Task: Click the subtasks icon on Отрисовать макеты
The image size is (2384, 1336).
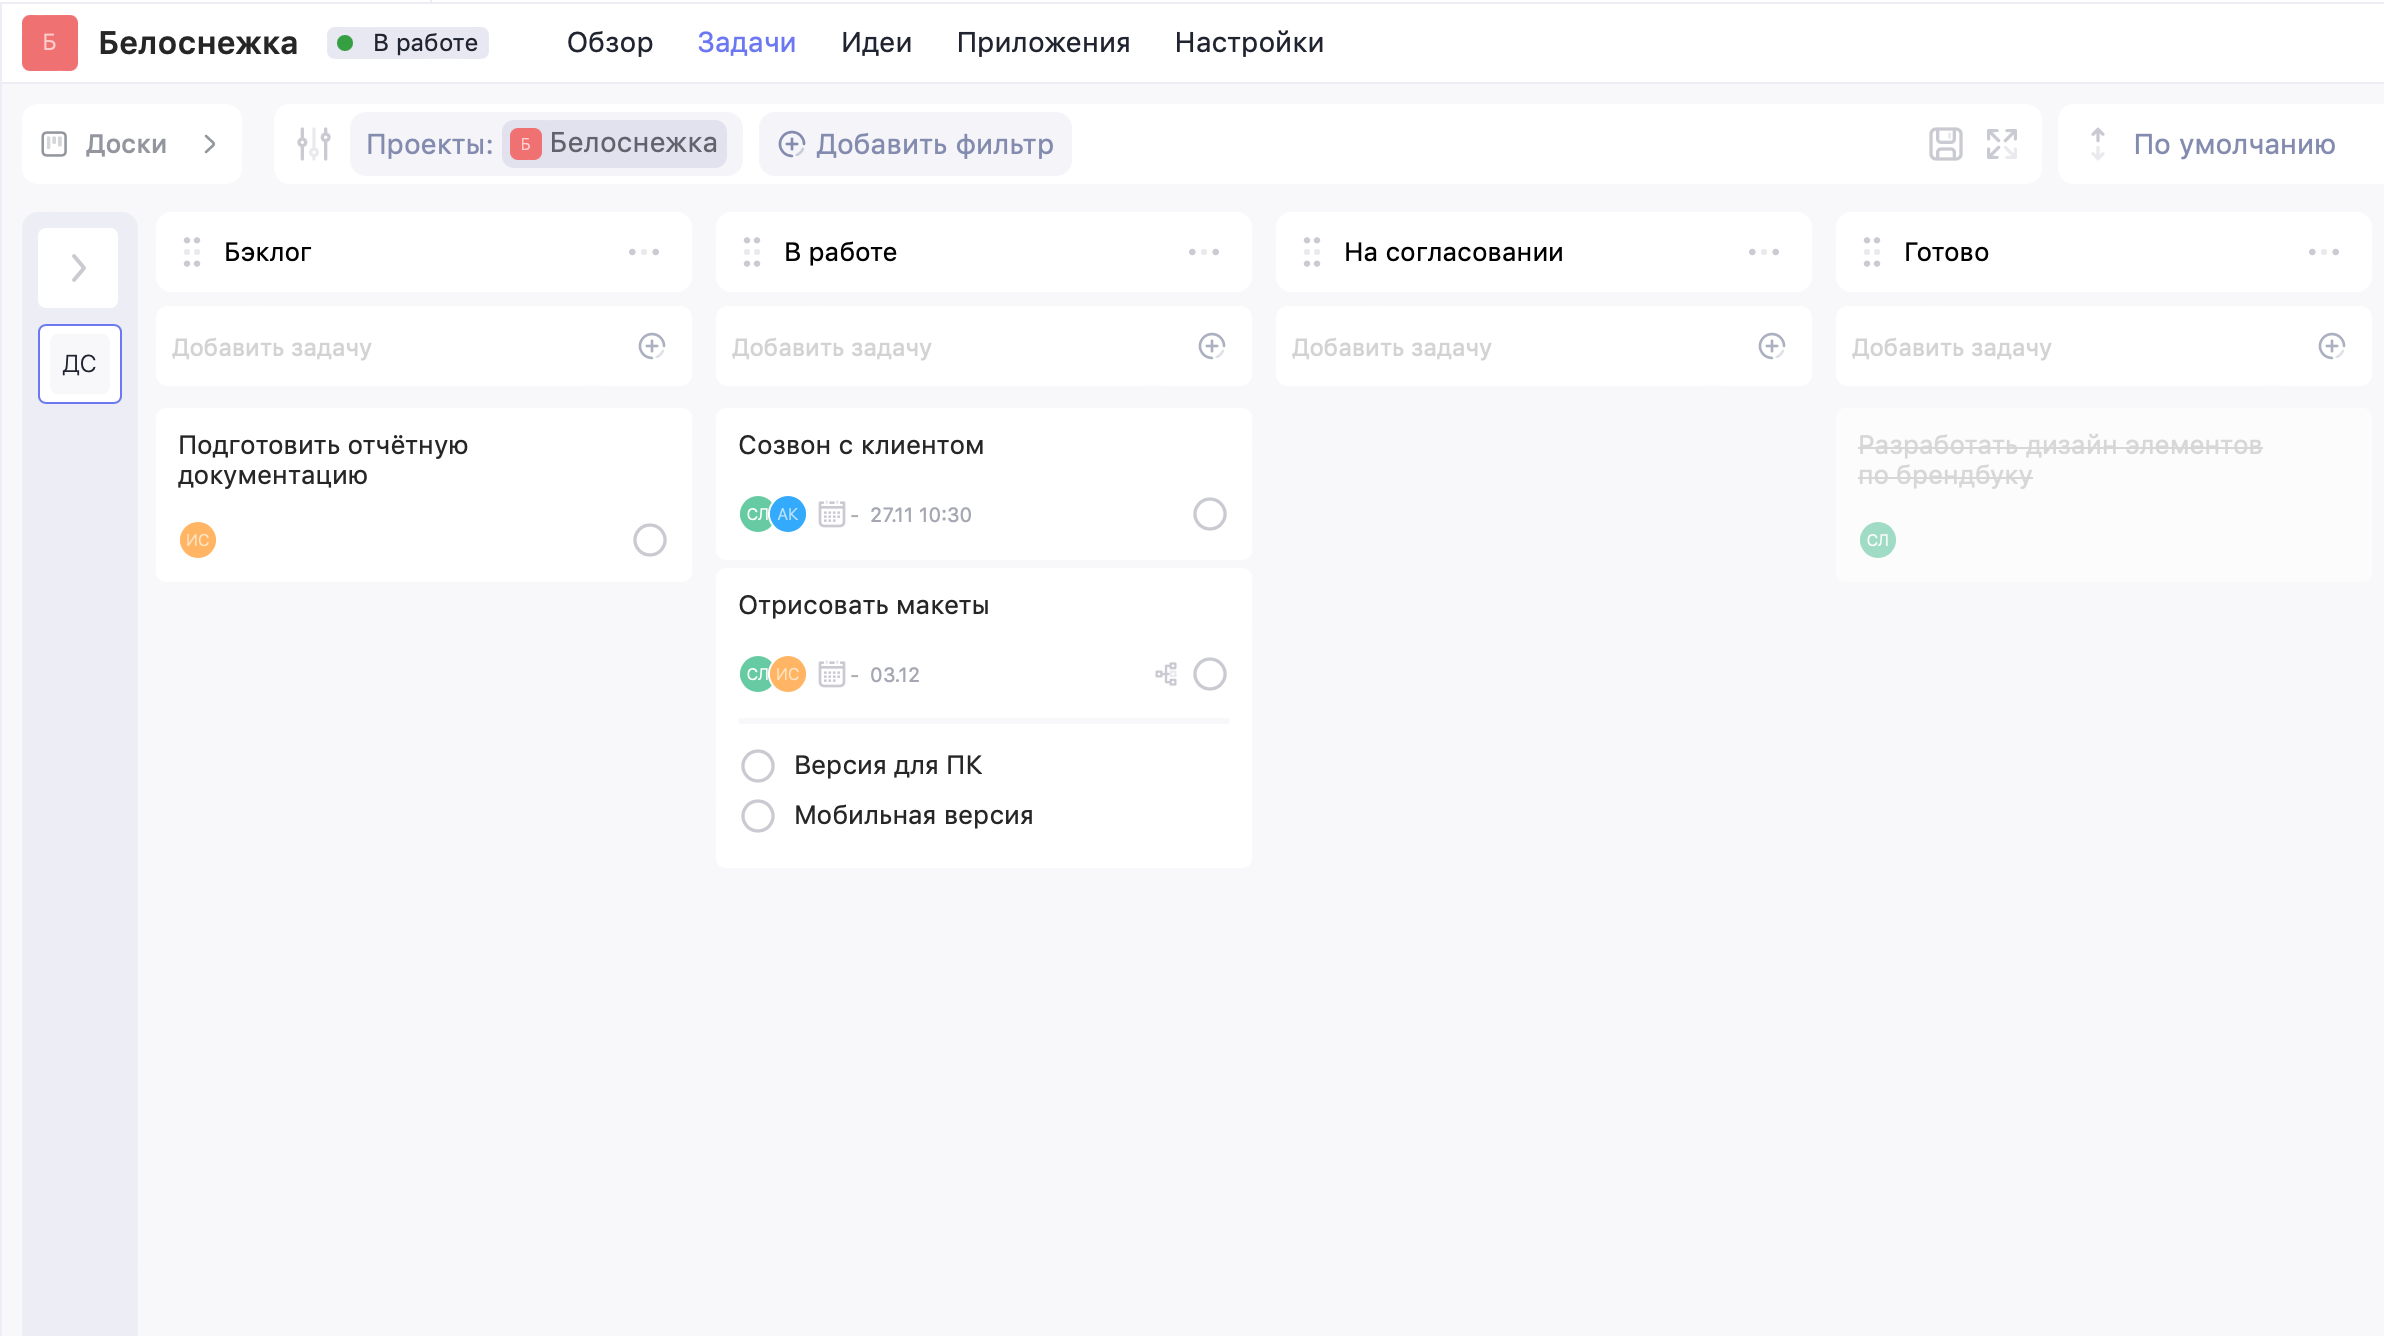Action: [1166, 674]
